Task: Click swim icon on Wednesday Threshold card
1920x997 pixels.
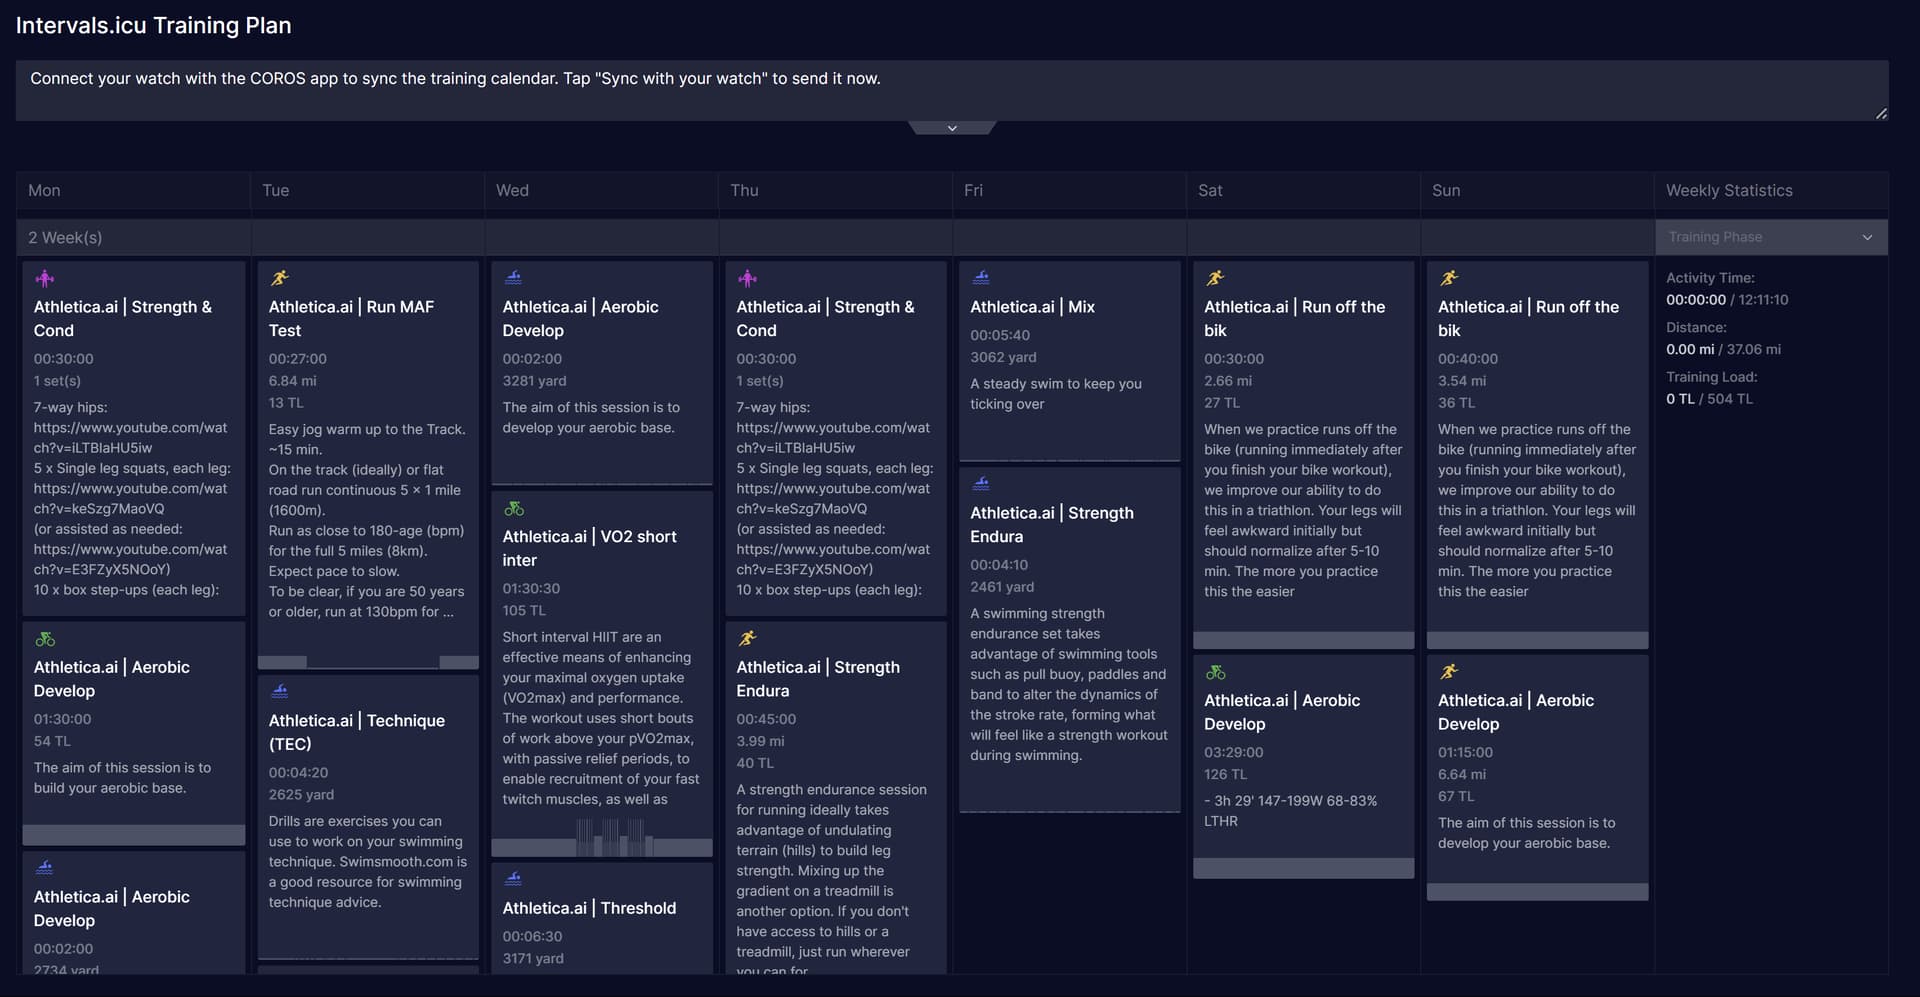Action: point(513,879)
